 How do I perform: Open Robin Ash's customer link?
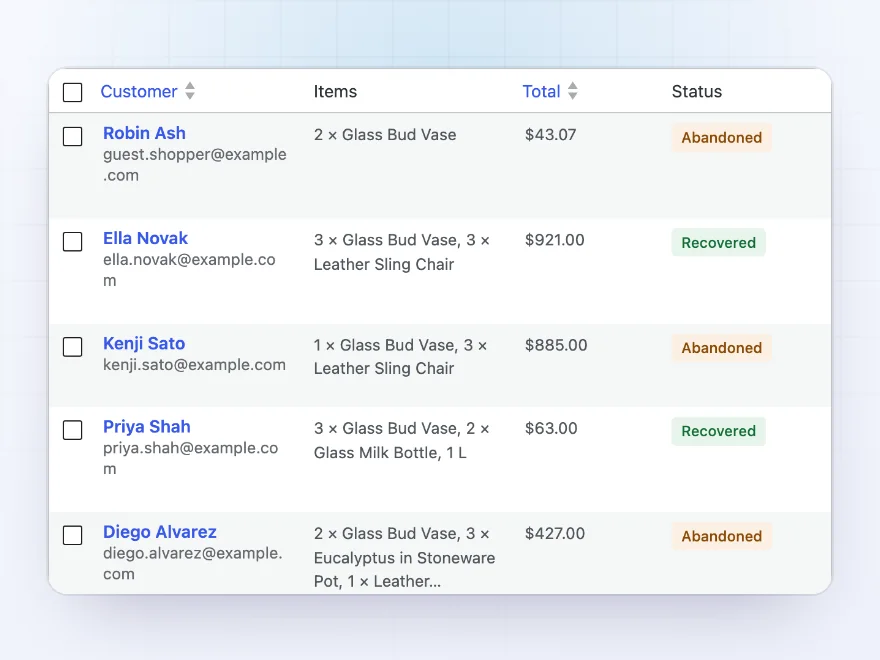click(x=144, y=133)
